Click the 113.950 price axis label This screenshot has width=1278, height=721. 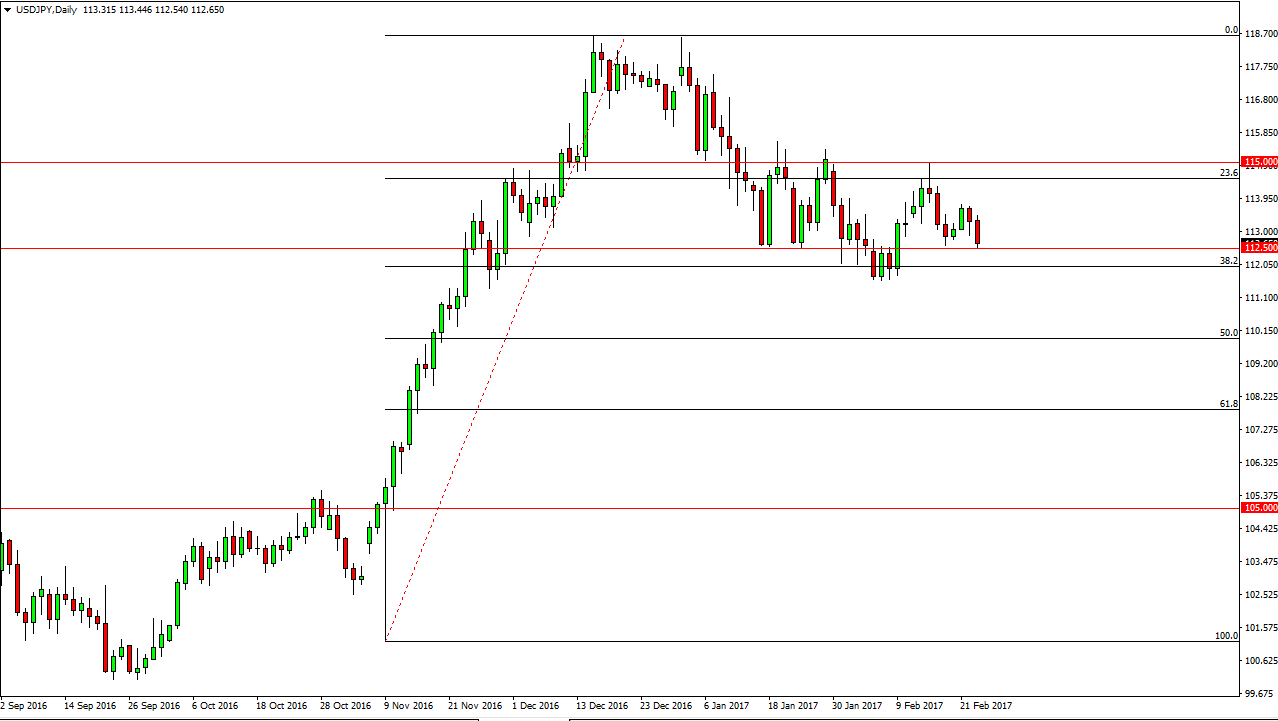point(1262,199)
